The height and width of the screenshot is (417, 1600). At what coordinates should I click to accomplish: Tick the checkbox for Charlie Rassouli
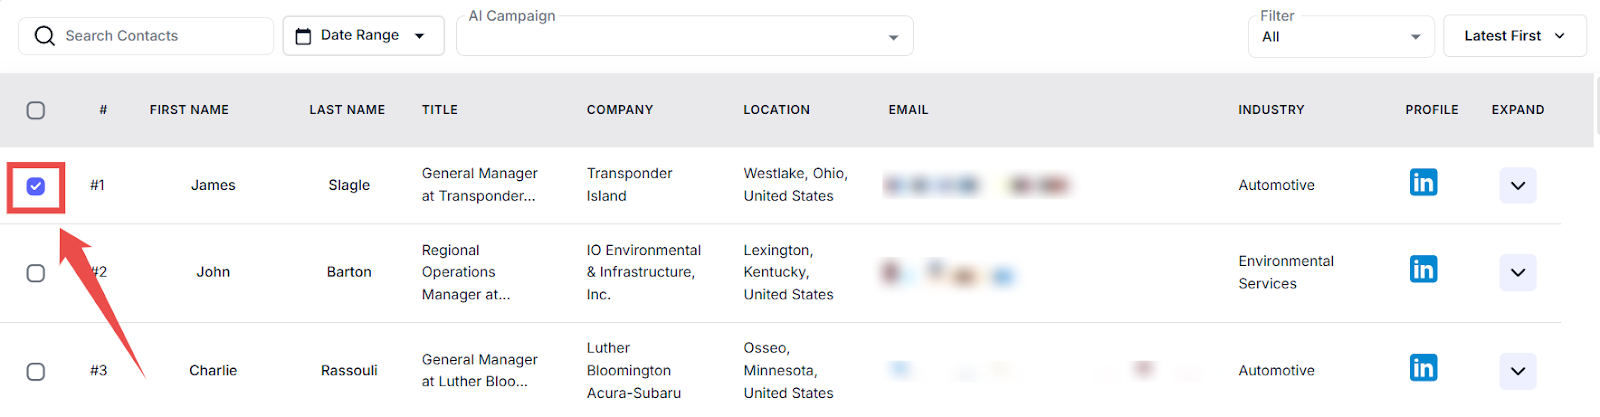click(36, 371)
